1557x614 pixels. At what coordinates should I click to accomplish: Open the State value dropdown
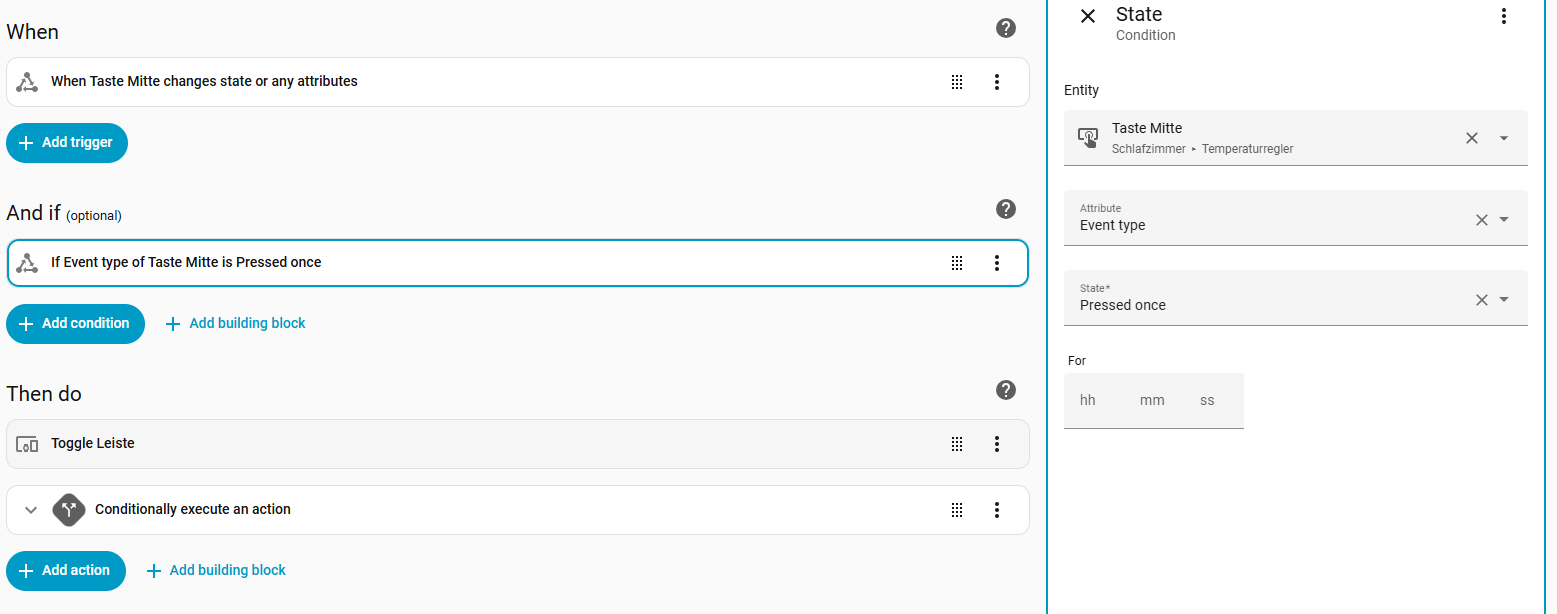click(1503, 299)
